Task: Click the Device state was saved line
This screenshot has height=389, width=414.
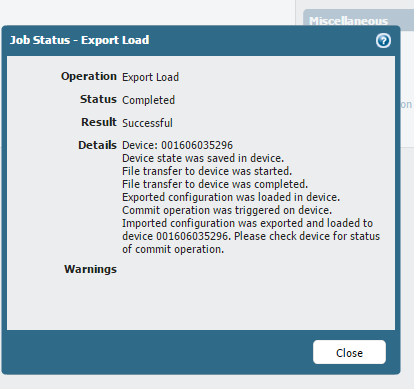Action: pos(203,158)
